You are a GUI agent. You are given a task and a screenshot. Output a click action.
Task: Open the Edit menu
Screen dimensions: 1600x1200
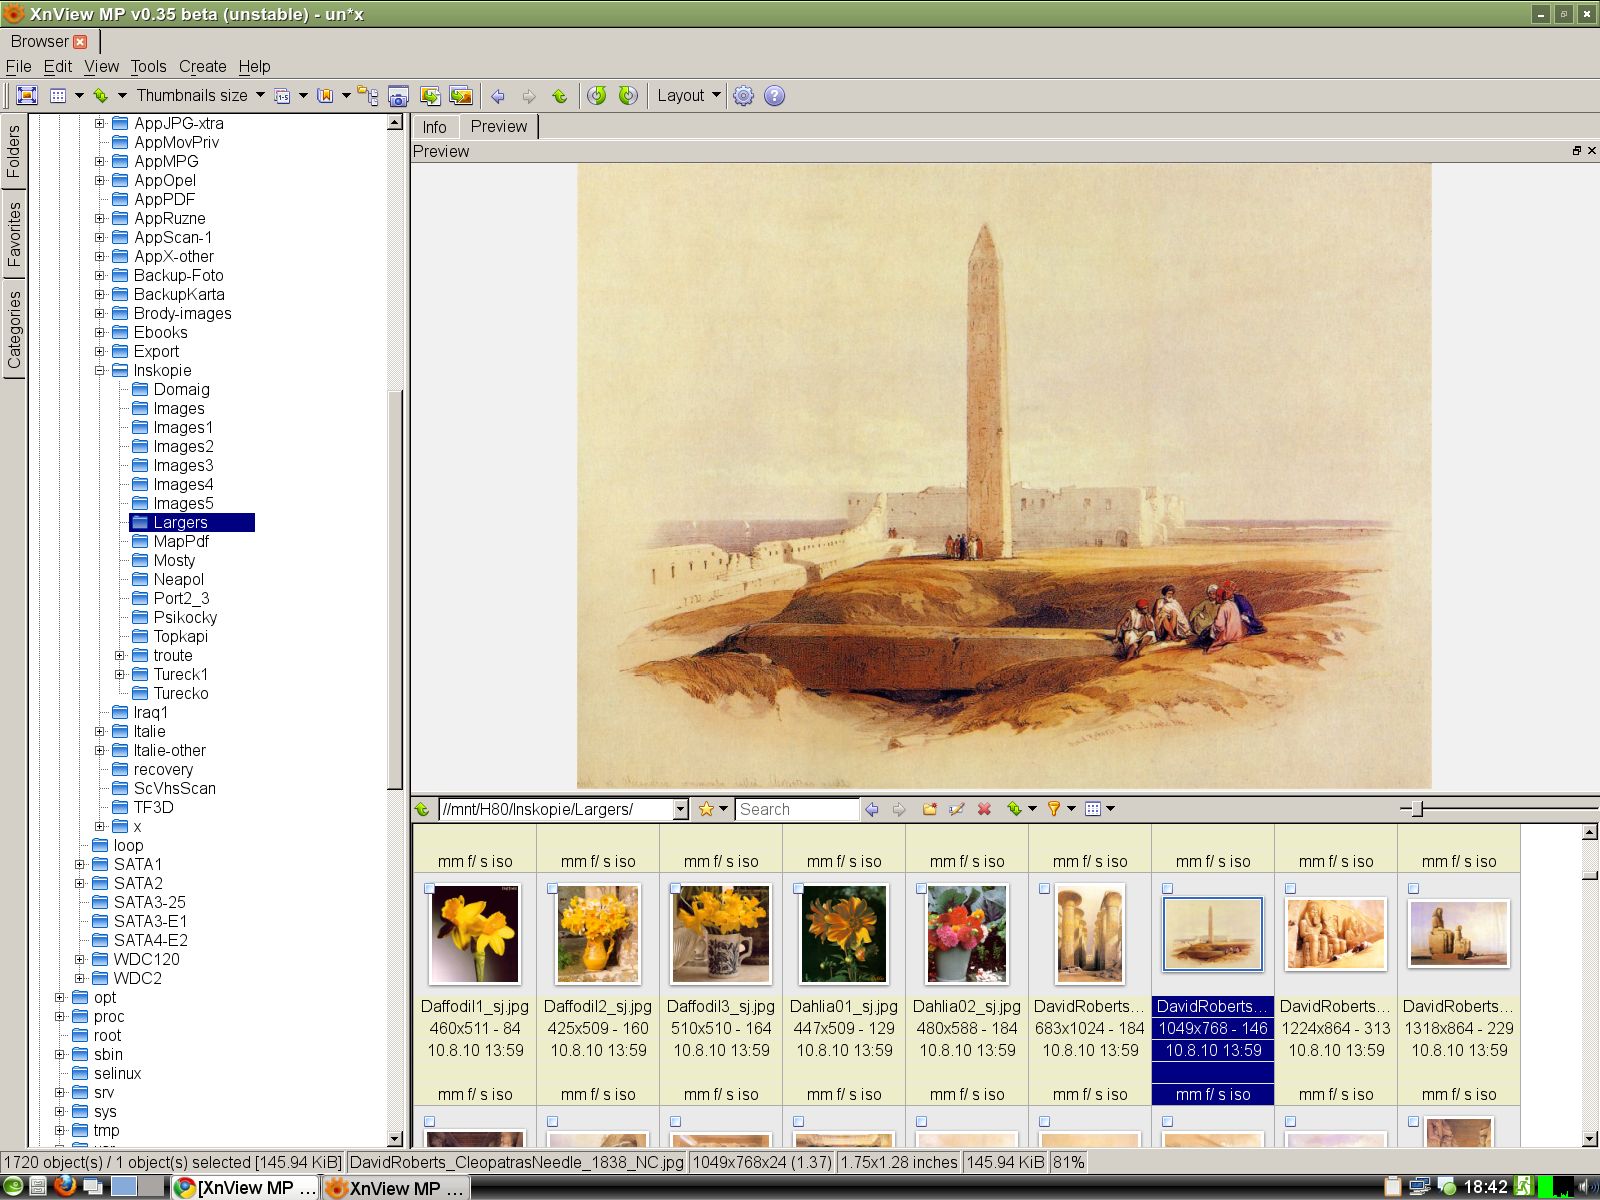click(x=58, y=66)
